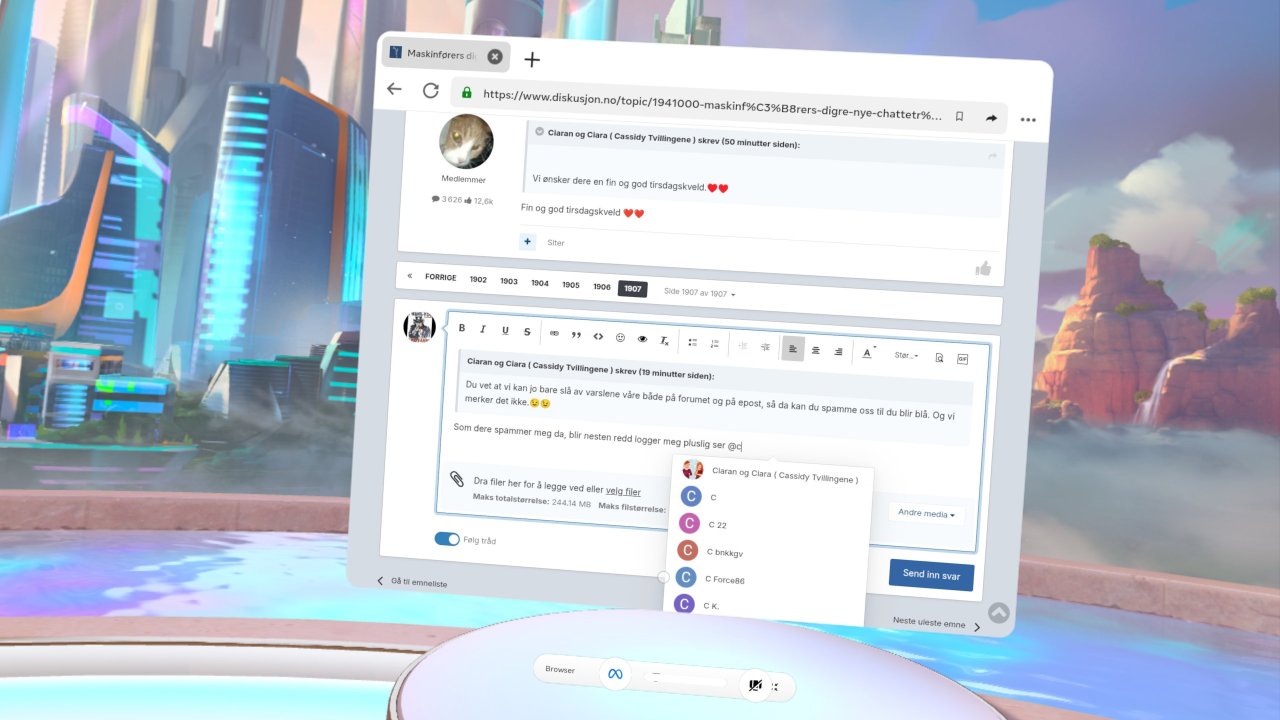Insert a GIF with the GIF icon
This screenshot has height=720, width=1280.
[963, 359]
